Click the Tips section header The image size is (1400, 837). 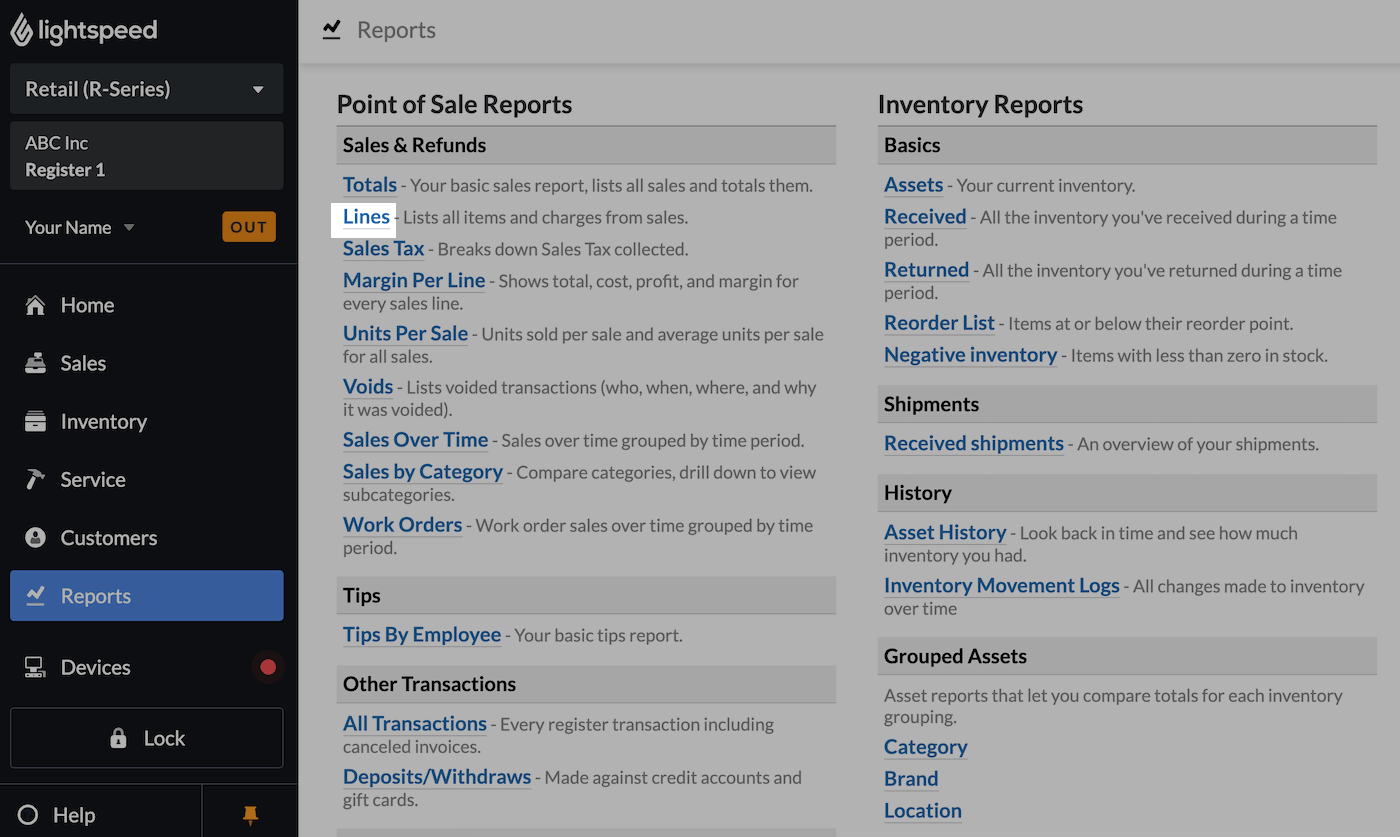[x=586, y=596]
